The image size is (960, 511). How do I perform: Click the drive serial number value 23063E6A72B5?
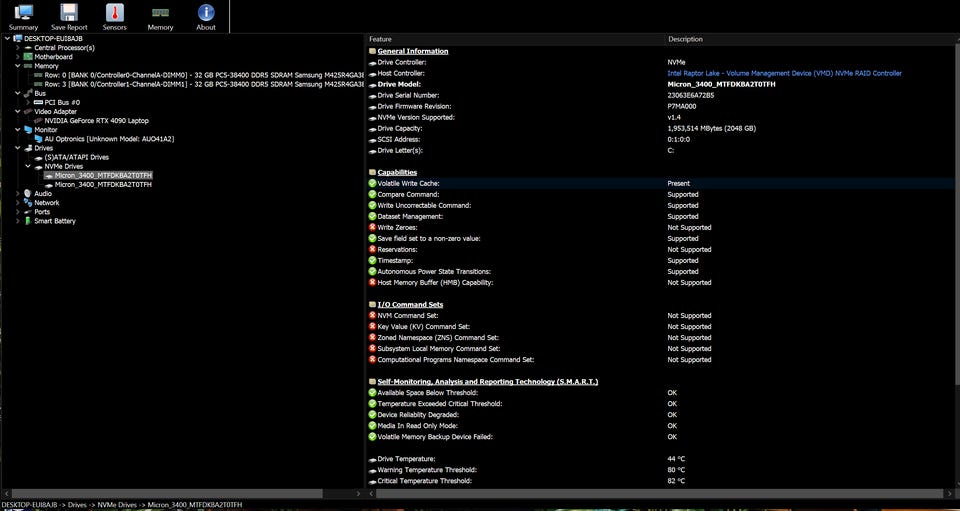(691, 95)
